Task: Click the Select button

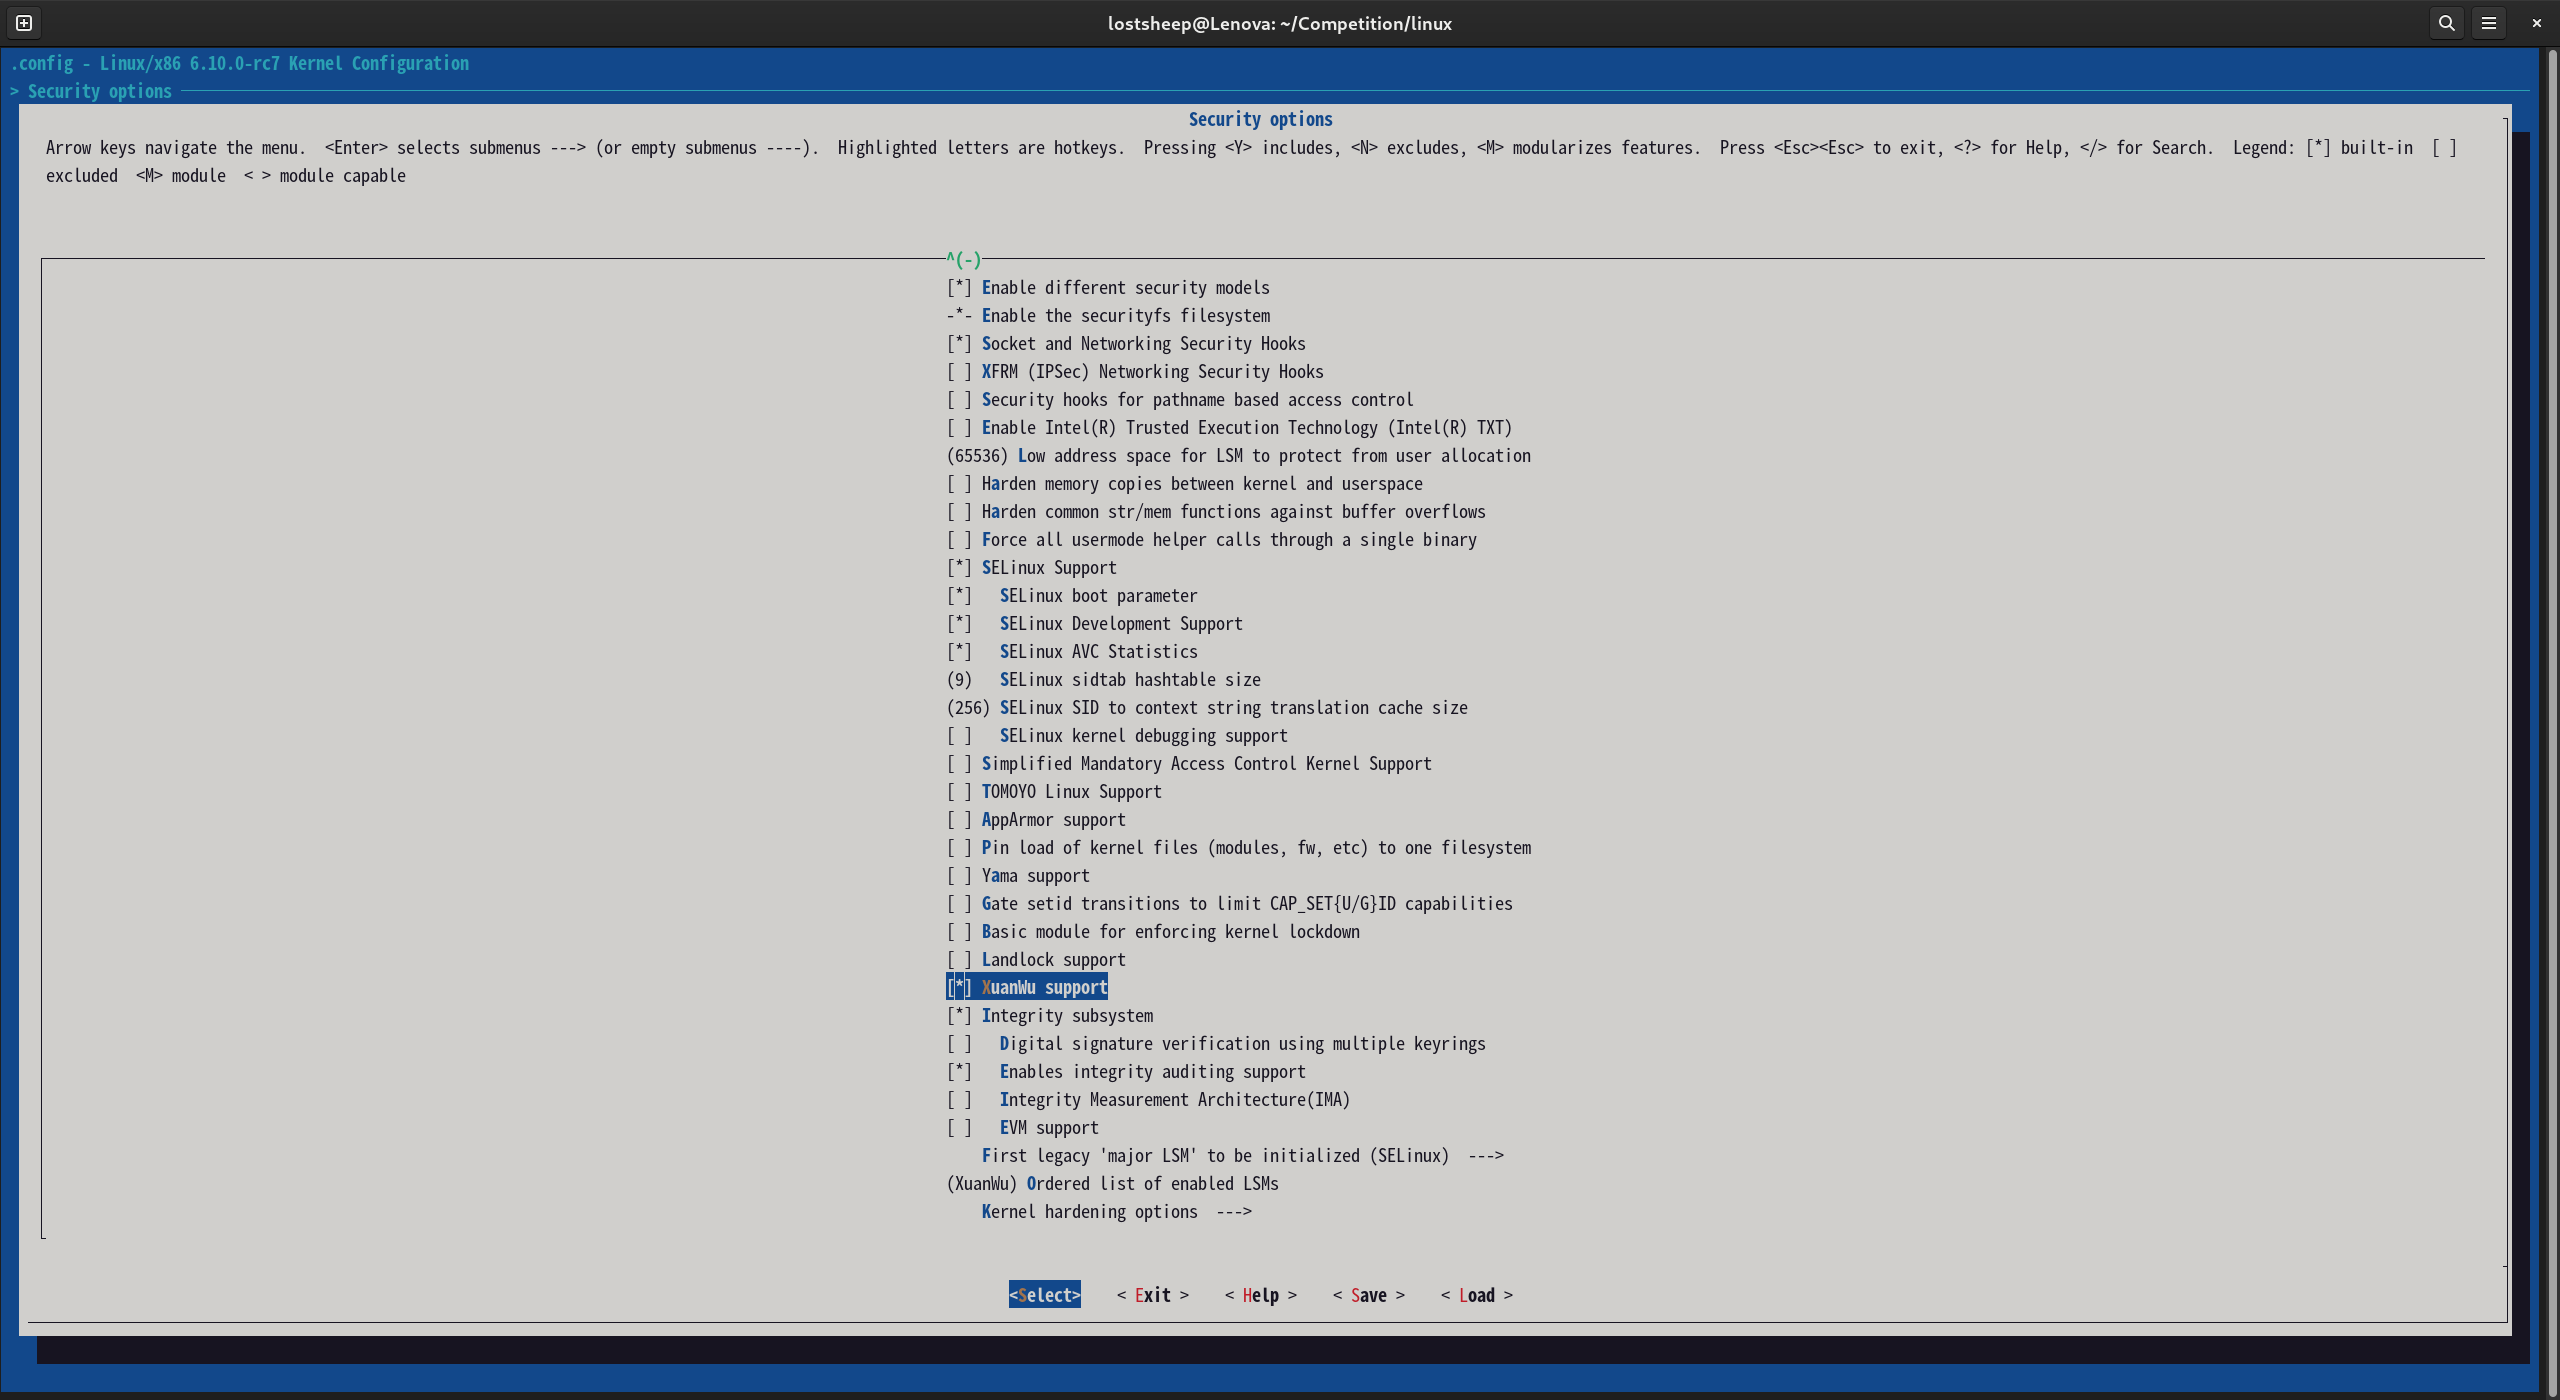Action: tap(1045, 1295)
